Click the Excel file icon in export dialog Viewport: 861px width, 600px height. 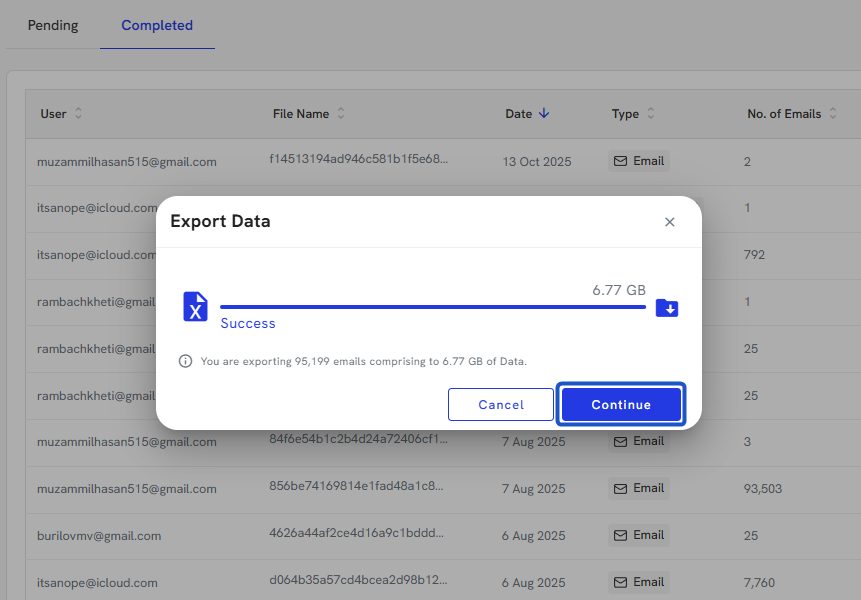[x=195, y=307]
